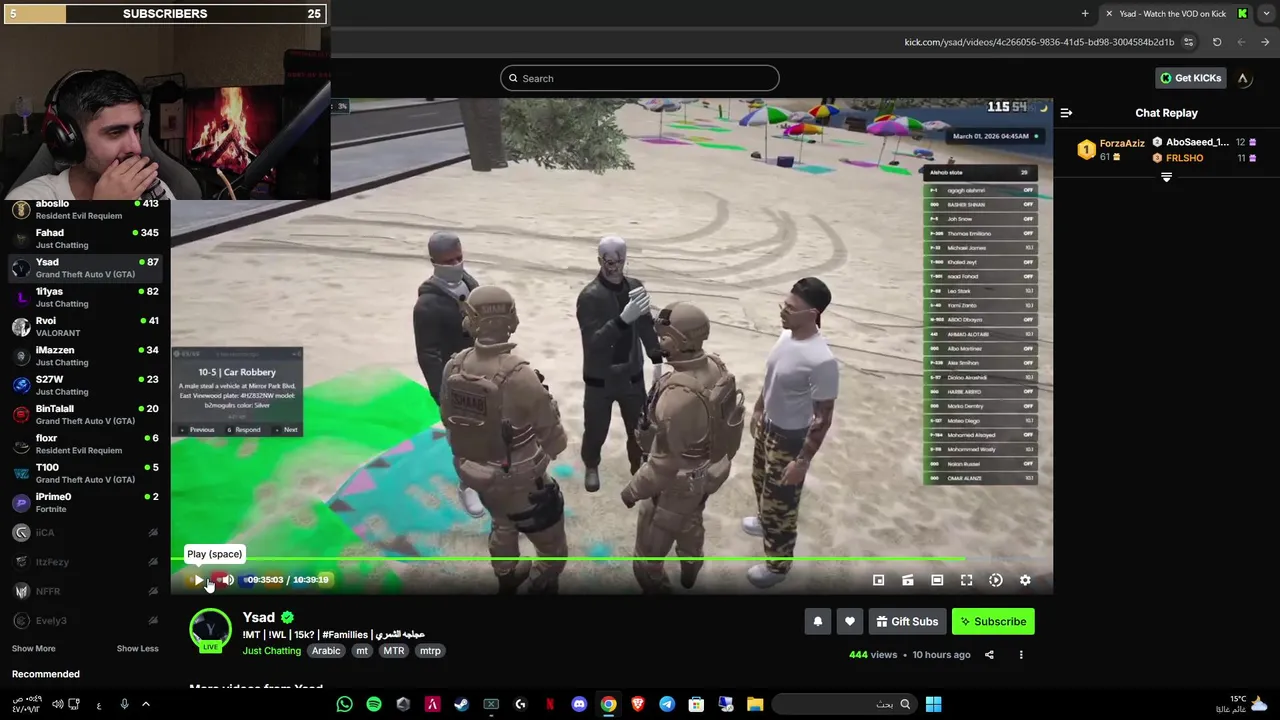Open WhatsApp from taskbar

344,704
